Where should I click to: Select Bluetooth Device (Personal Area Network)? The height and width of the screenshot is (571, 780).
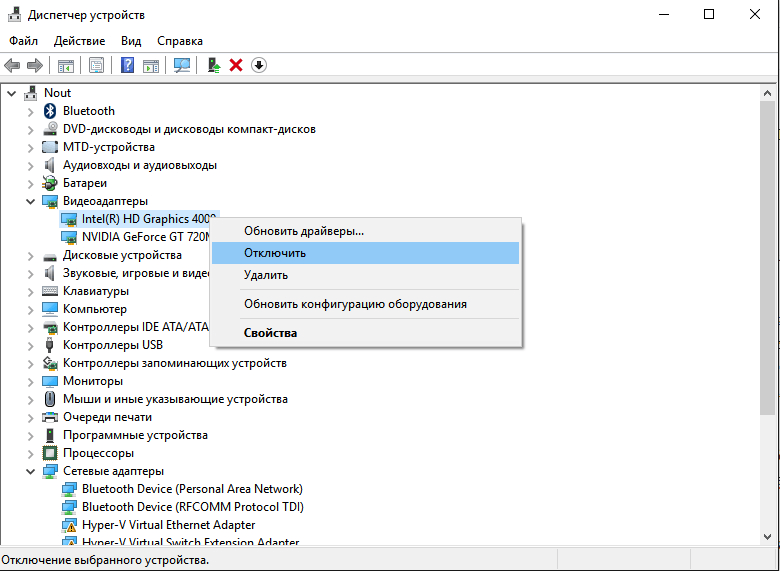[x=192, y=489]
